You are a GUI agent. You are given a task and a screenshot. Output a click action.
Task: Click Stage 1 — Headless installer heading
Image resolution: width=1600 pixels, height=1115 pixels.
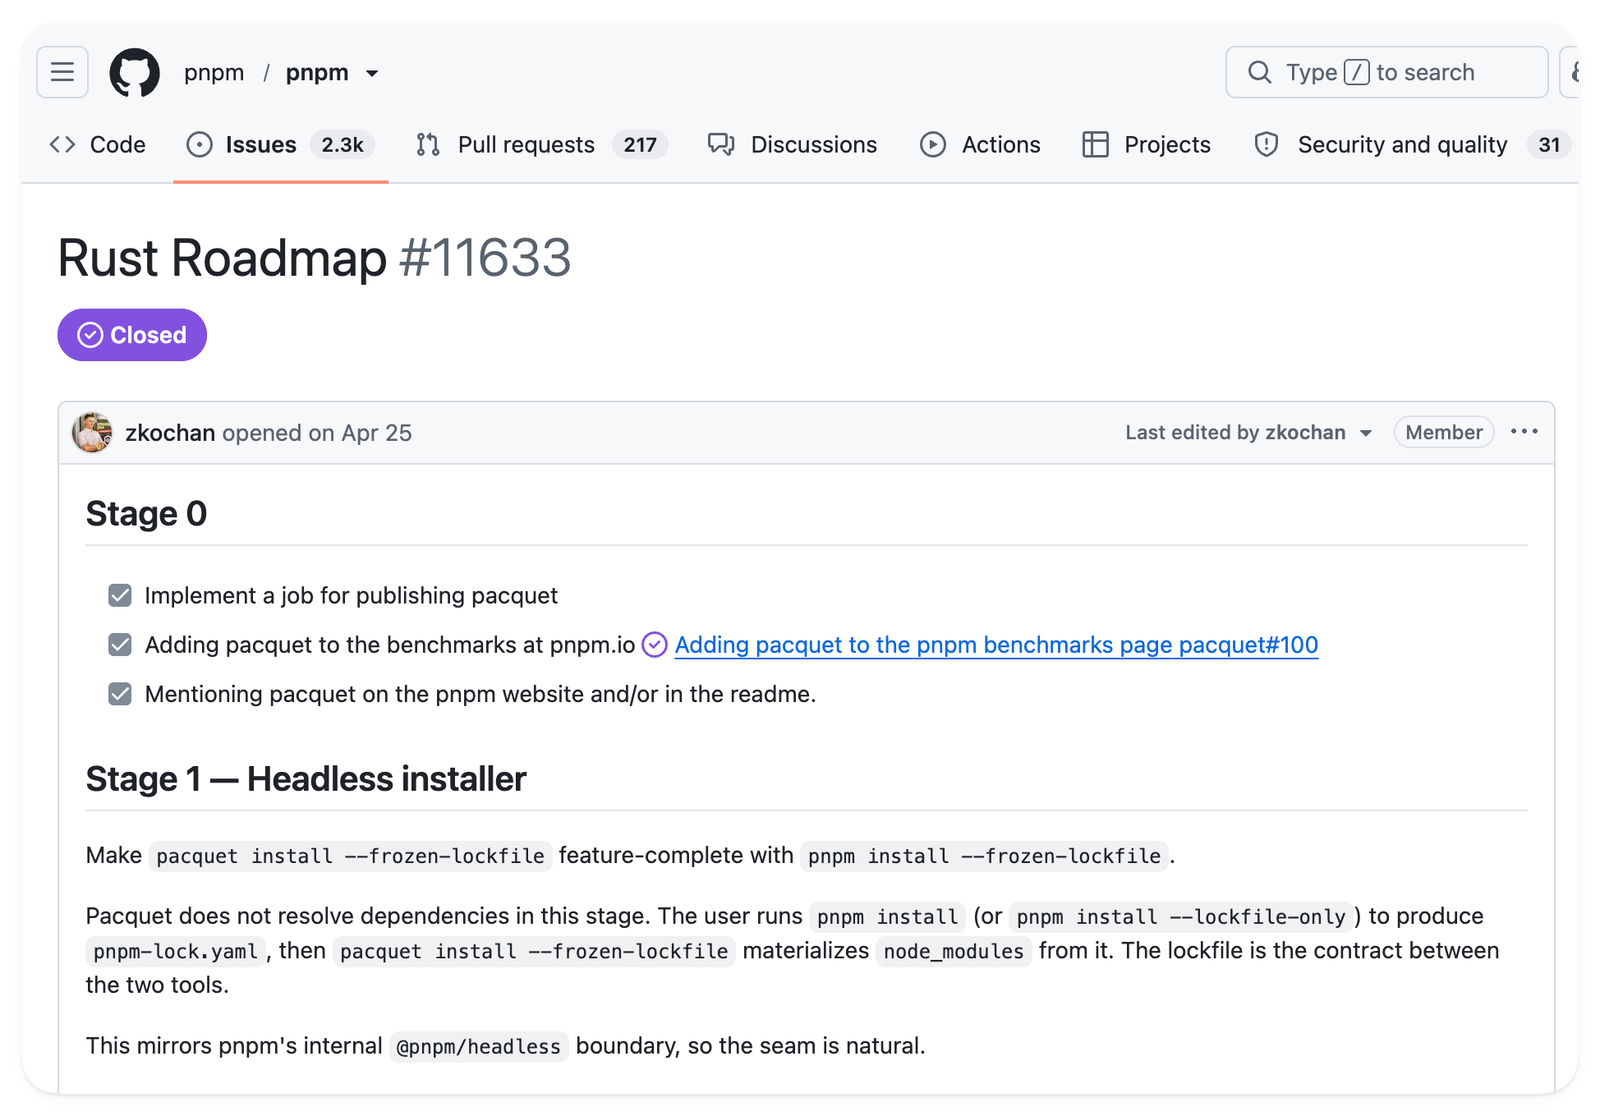coord(306,779)
